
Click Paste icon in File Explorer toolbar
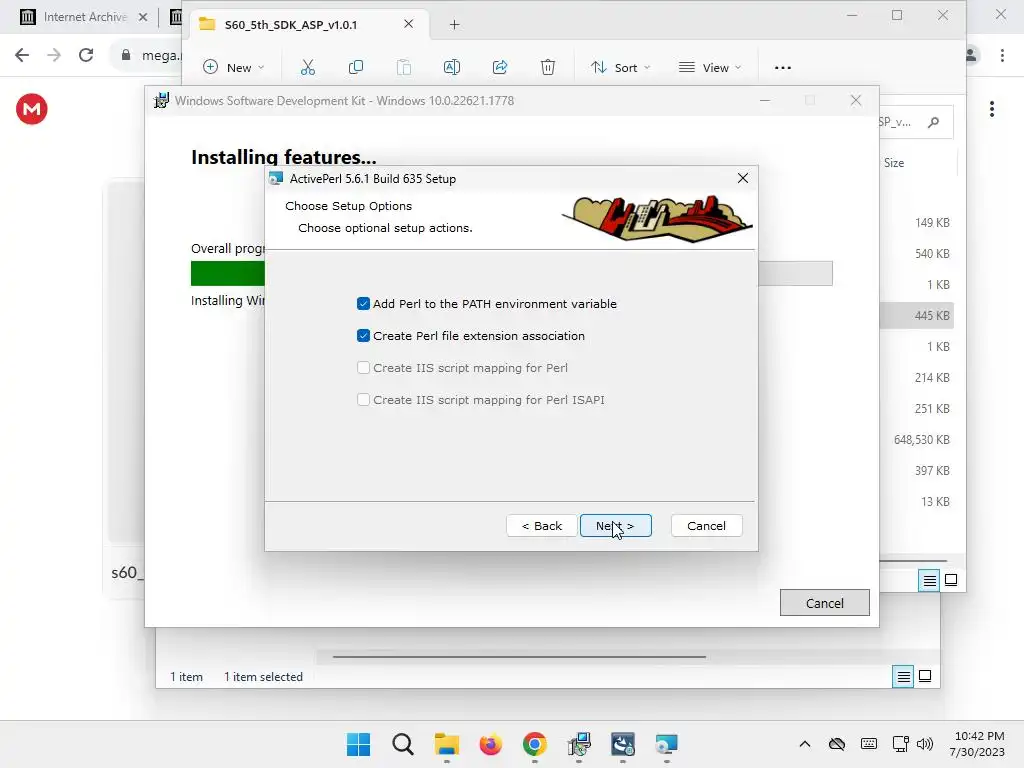[404, 67]
